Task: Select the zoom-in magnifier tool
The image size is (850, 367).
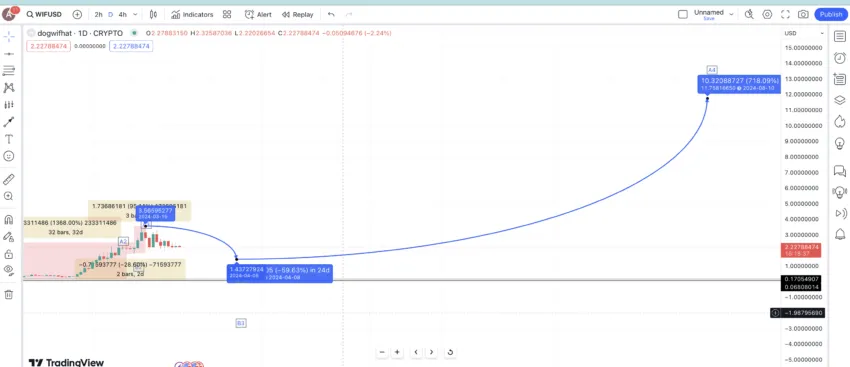Action: (9, 196)
